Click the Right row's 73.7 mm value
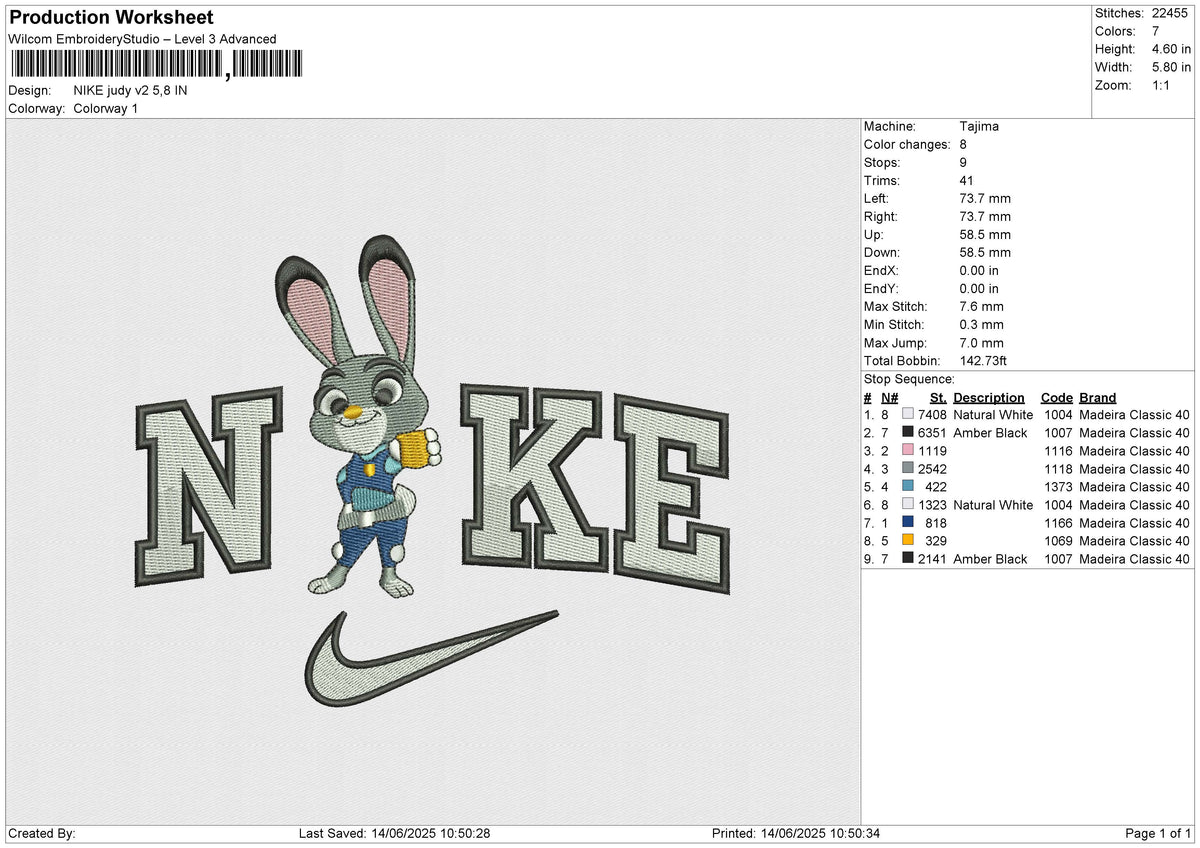This screenshot has width=1200, height=848. [x=985, y=216]
